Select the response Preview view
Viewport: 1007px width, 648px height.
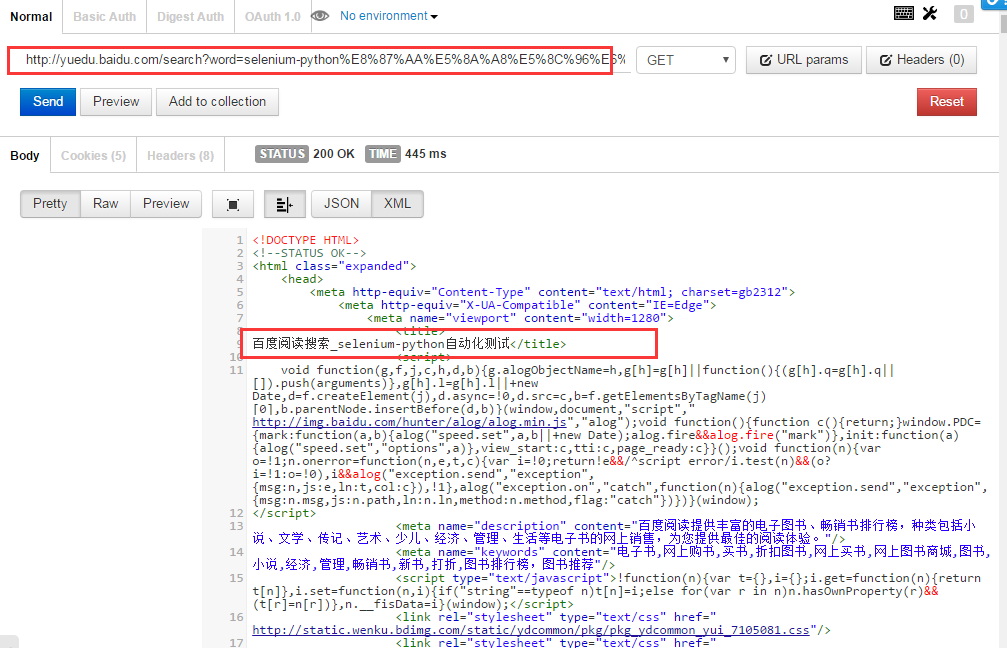click(166, 204)
